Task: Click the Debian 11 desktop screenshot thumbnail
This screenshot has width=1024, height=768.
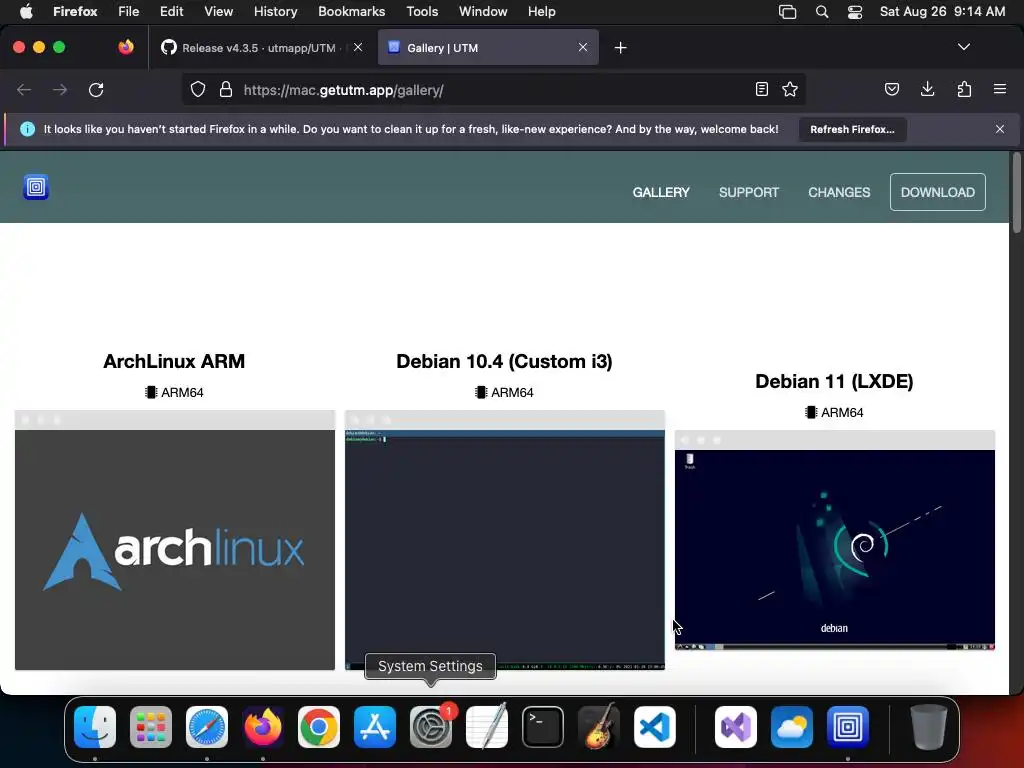Action: 835,540
